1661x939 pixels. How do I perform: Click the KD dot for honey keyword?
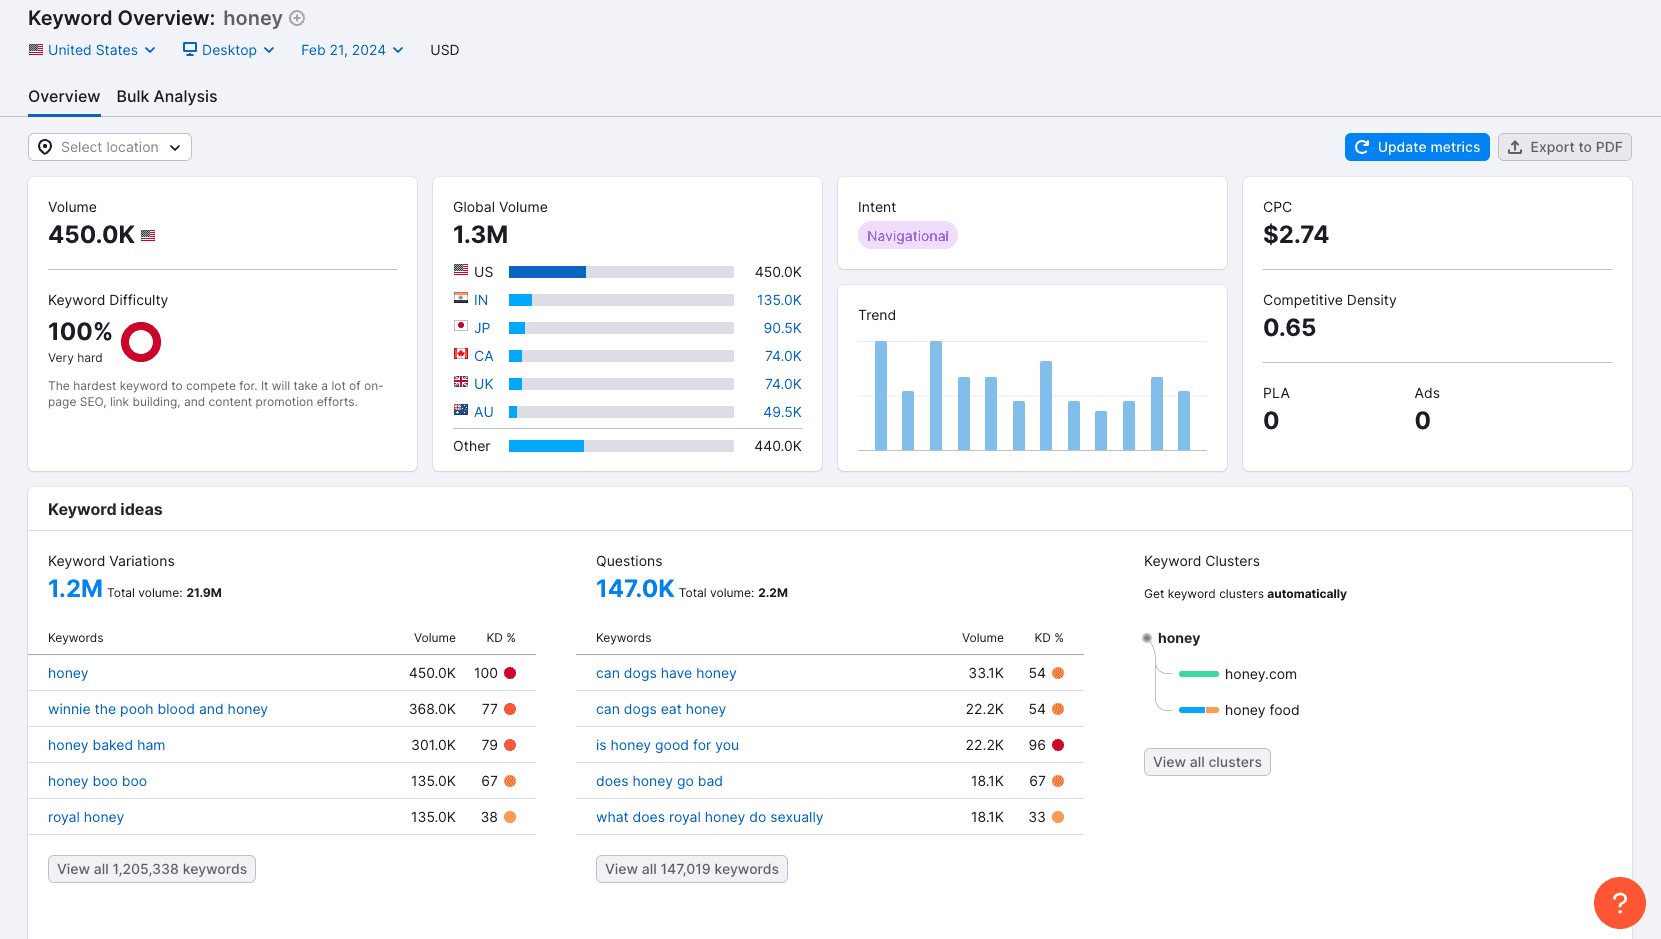pyautogui.click(x=510, y=673)
